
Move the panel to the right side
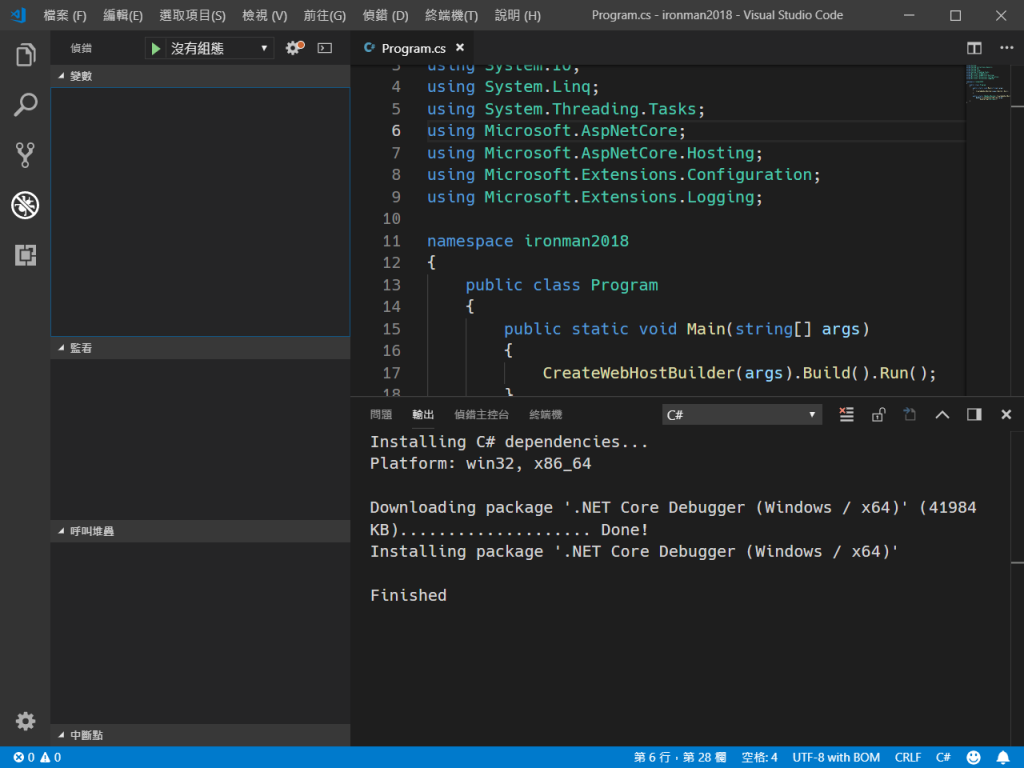(974, 415)
